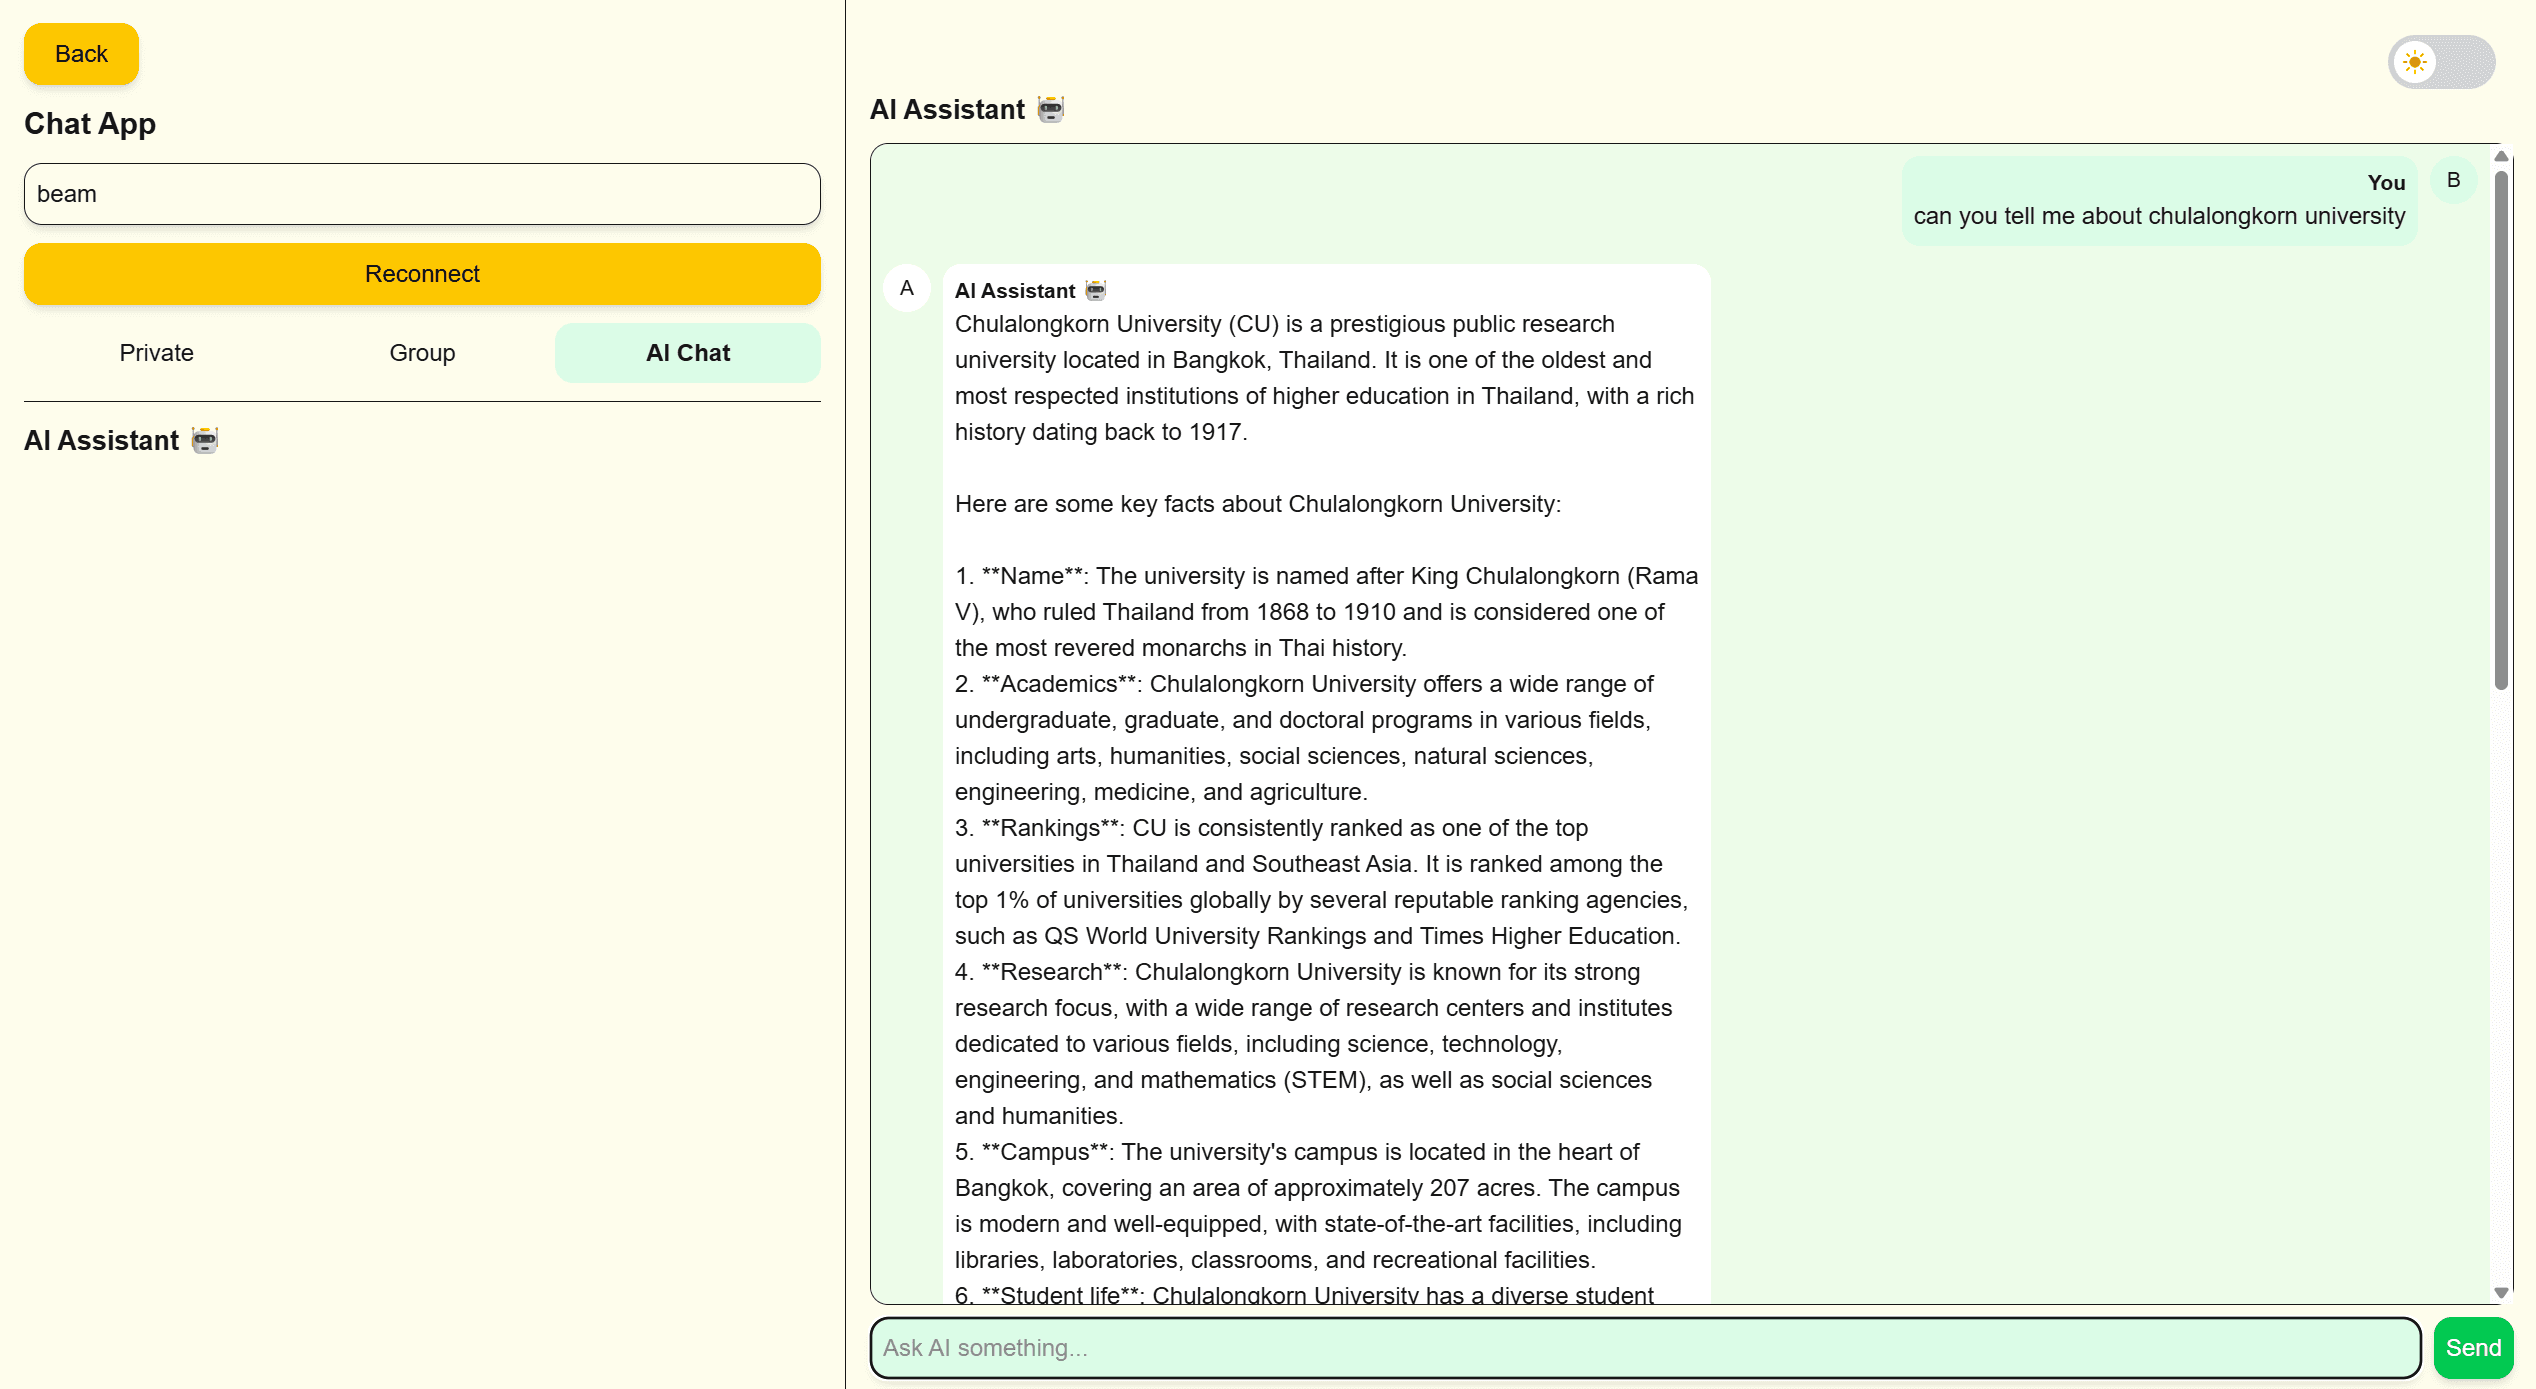The height and width of the screenshot is (1389, 2536).
Task: Click the '5. **Campus**' list item
Action: (x=1318, y=1206)
